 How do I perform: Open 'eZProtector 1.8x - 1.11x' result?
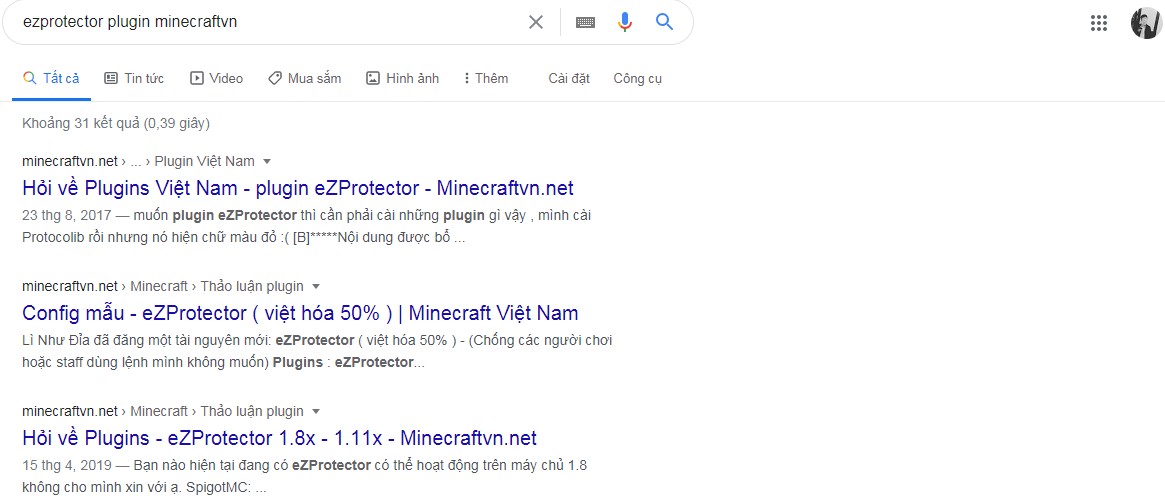(x=279, y=438)
